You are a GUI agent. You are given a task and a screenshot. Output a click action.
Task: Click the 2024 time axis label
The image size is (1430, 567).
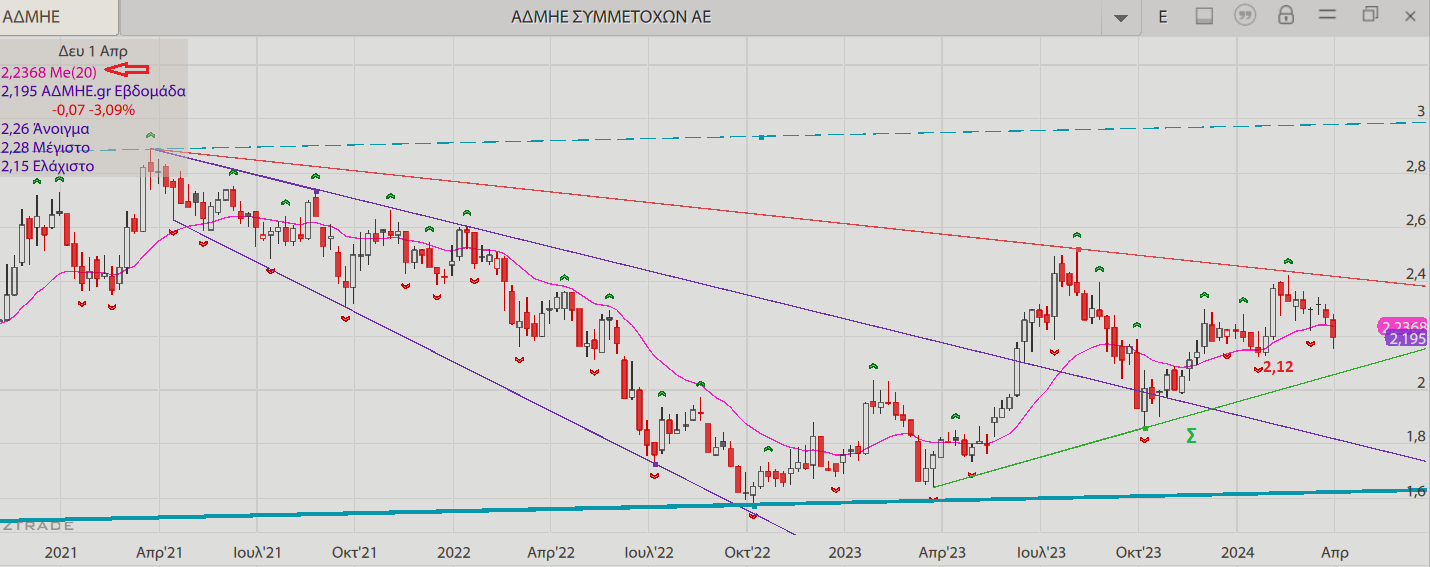click(1236, 551)
